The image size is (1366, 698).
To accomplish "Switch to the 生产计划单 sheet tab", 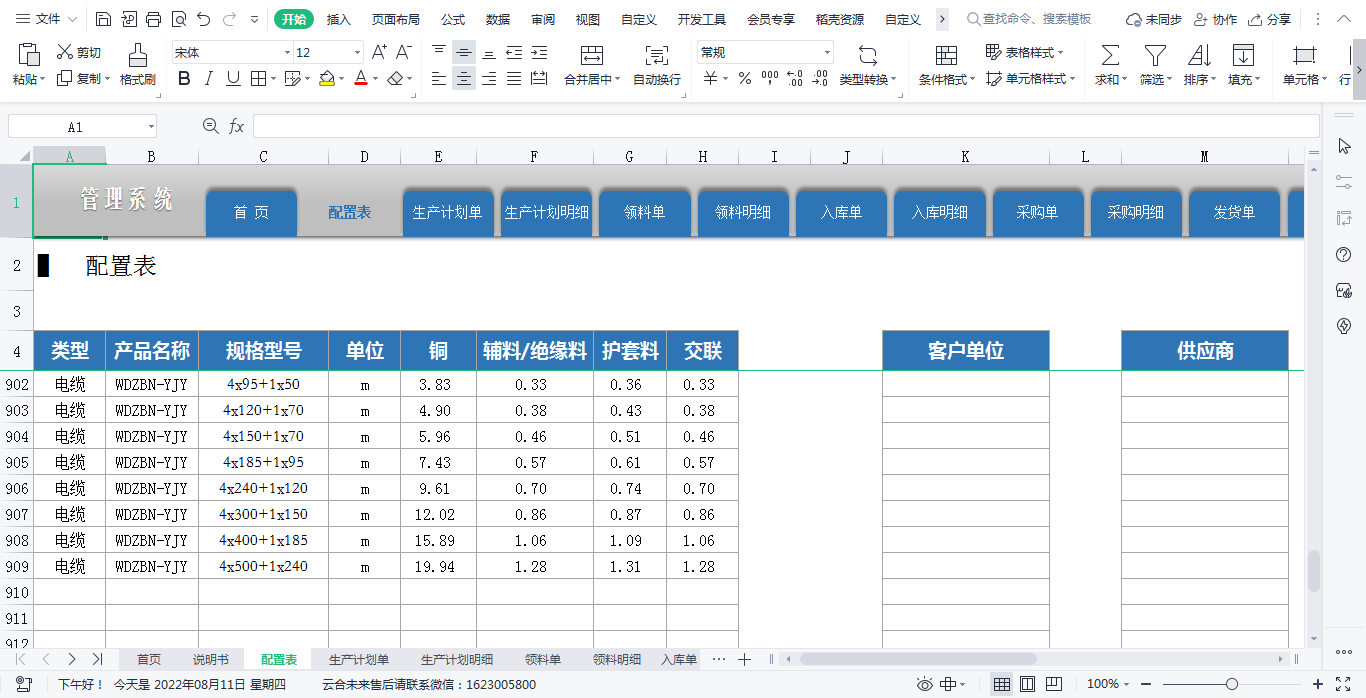I will (359, 659).
